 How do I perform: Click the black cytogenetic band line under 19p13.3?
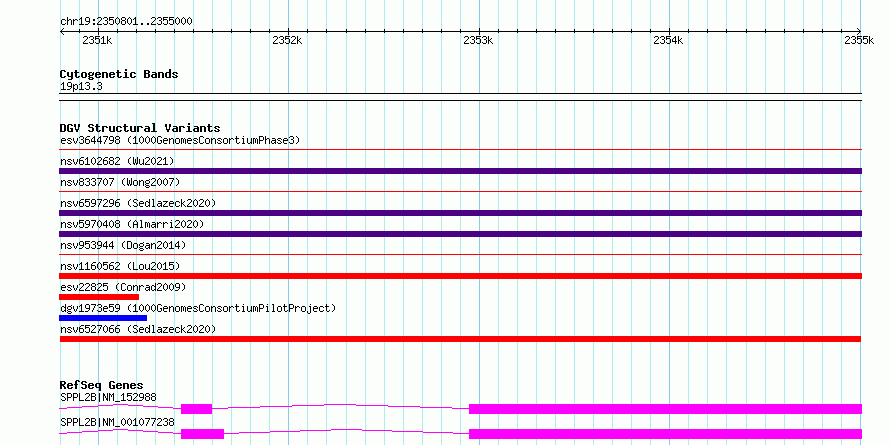pyautogui.click(x=460, y=97)
